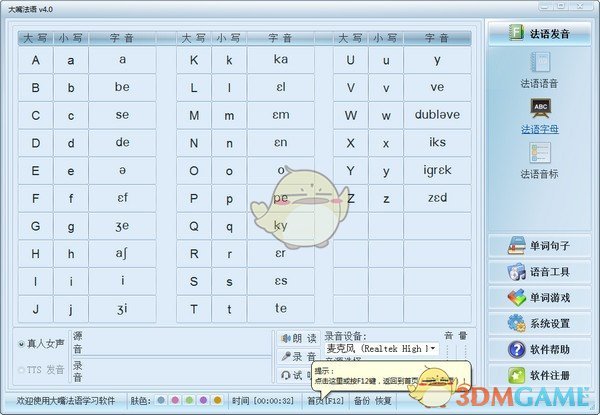Click the capital letter D cell

[x=36, y=143]
